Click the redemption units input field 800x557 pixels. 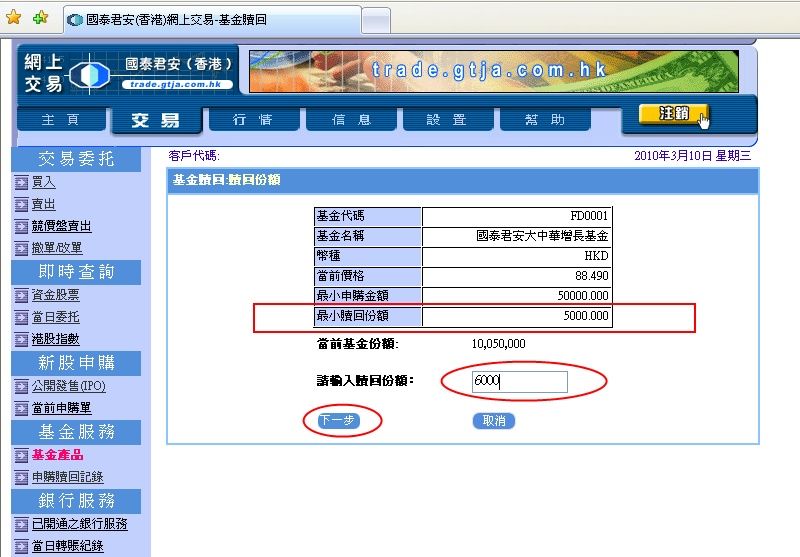519,382
